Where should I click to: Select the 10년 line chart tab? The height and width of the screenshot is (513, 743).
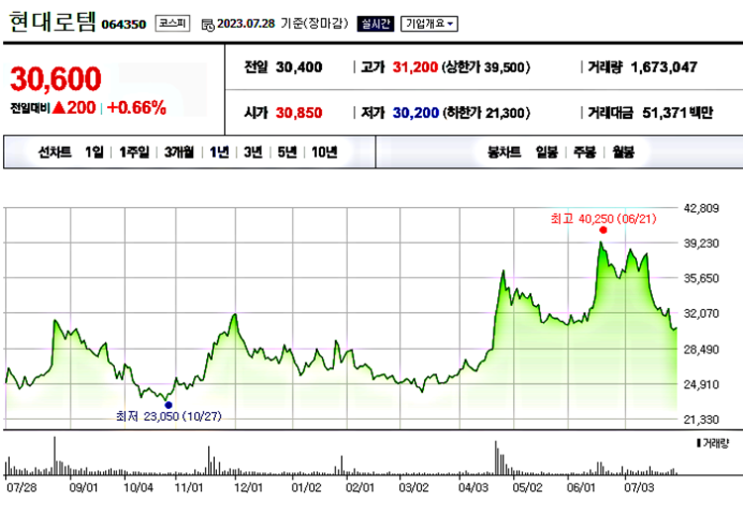324,152
